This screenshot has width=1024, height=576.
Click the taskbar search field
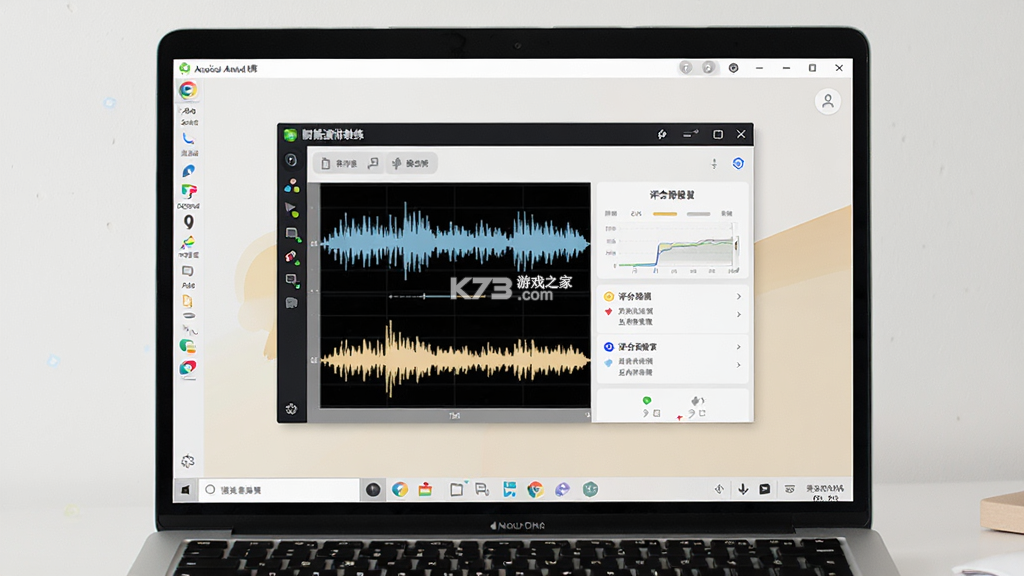click(x=280, y=490)
